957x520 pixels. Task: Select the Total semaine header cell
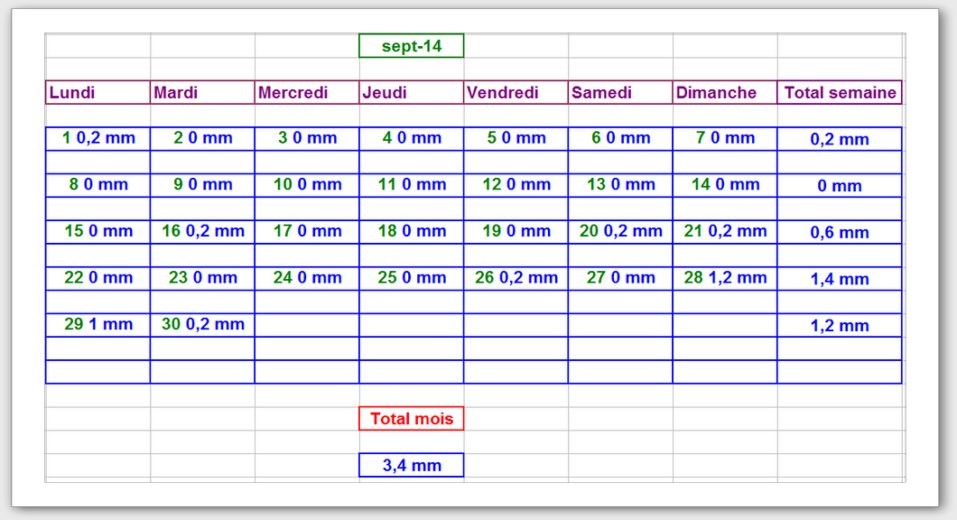tap(840, 92)
